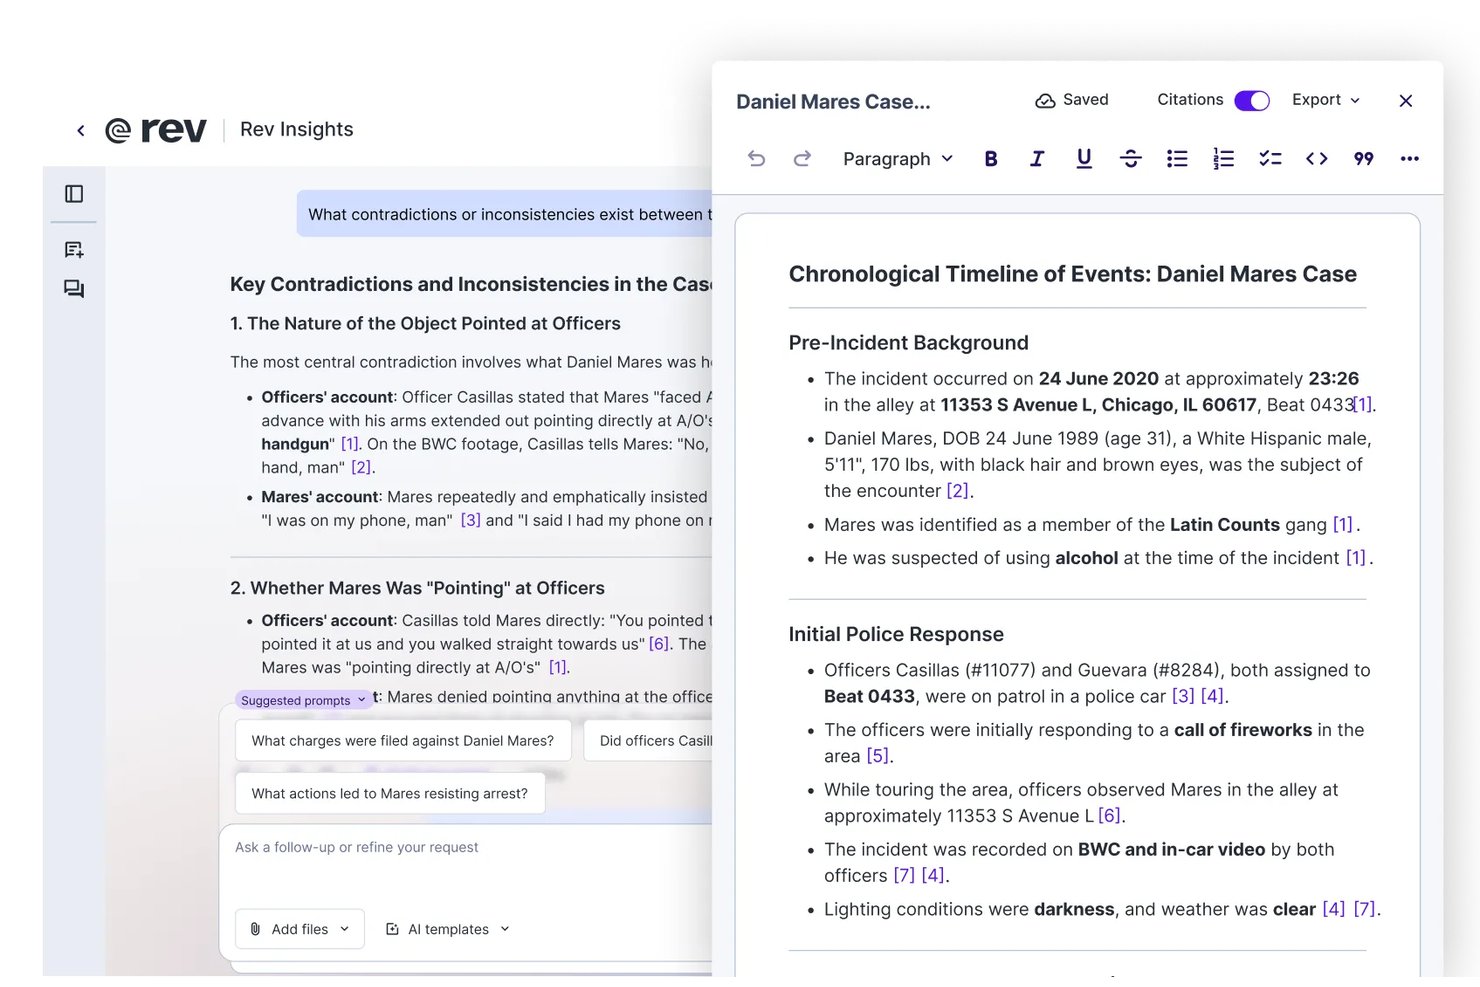
Task: Toggle the sidebar panel icon
Action: pos(74,194)
